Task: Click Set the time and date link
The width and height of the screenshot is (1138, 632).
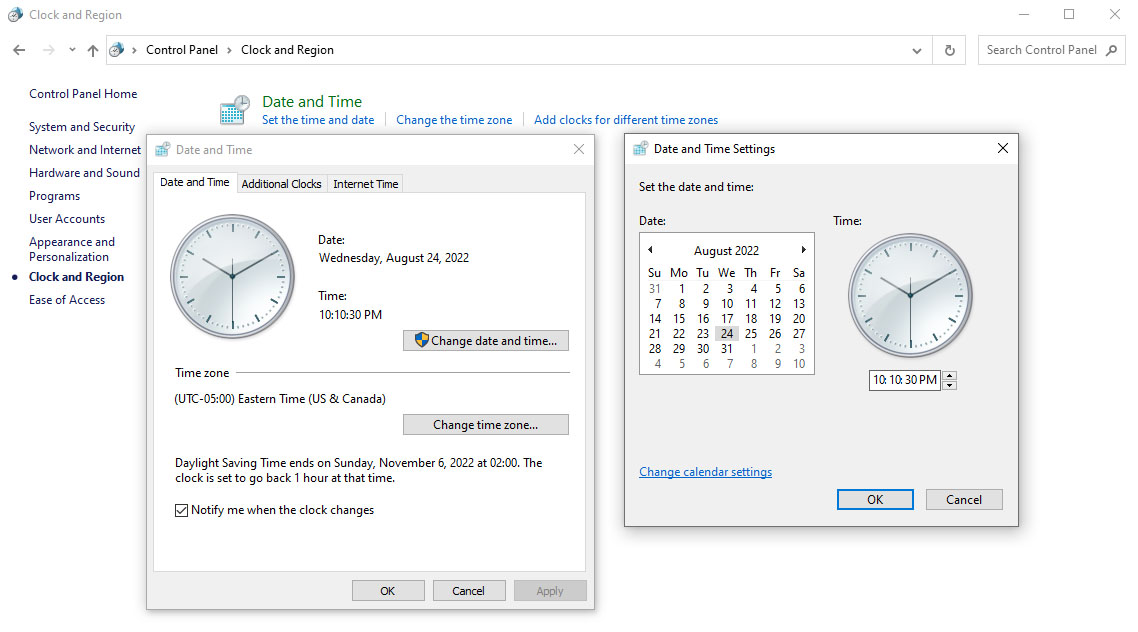Action: (x=318, y=120)
